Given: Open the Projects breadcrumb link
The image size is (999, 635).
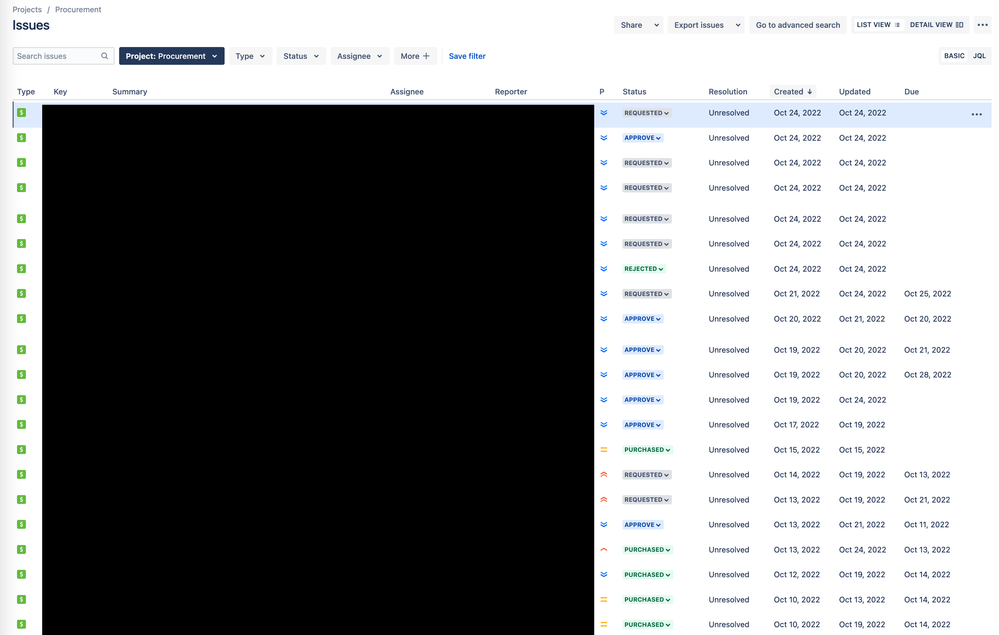Looking at the screenshot, I should [27, 10].
